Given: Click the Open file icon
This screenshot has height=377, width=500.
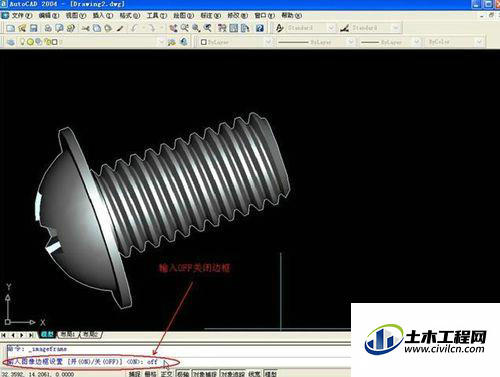Looking at the screenshot, I should [x=22, y=28].
